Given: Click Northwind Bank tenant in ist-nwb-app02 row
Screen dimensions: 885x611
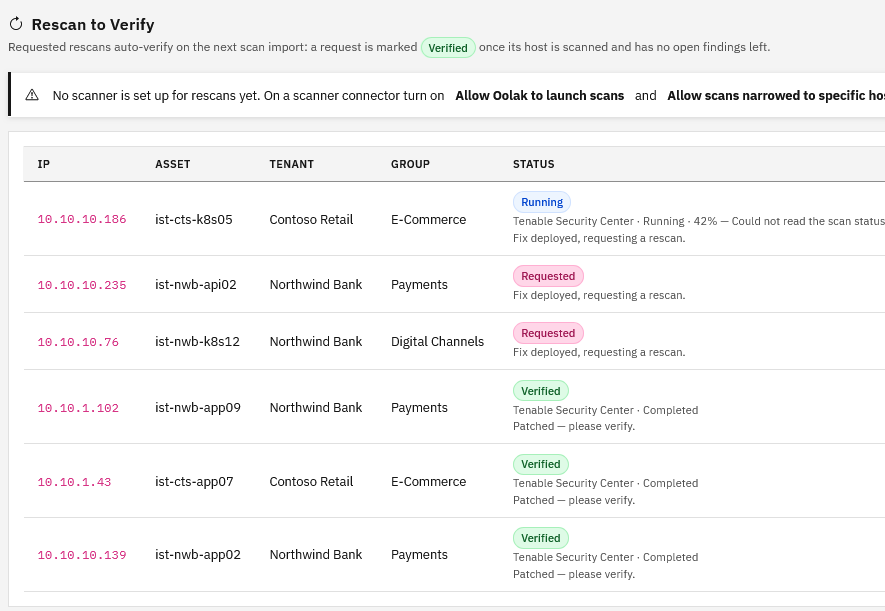Looking at the screenshot, I should 316,555.
